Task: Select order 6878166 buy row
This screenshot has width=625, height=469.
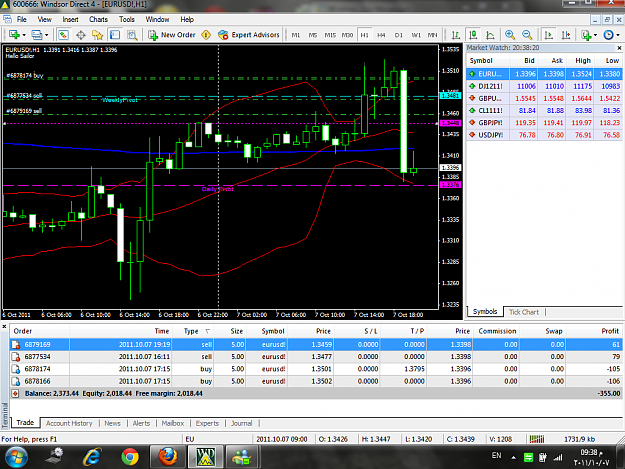Action: (316, 381)
